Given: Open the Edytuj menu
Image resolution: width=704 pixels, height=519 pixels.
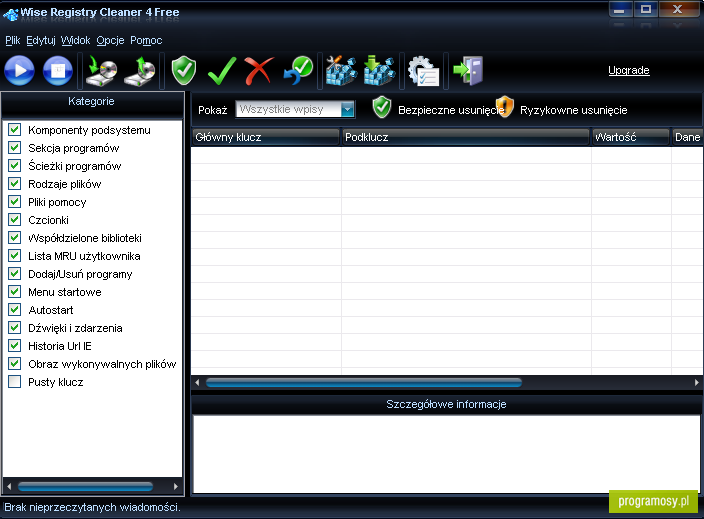Looking at the screenshot, I should pyautogui.click(x=40, y=40).
